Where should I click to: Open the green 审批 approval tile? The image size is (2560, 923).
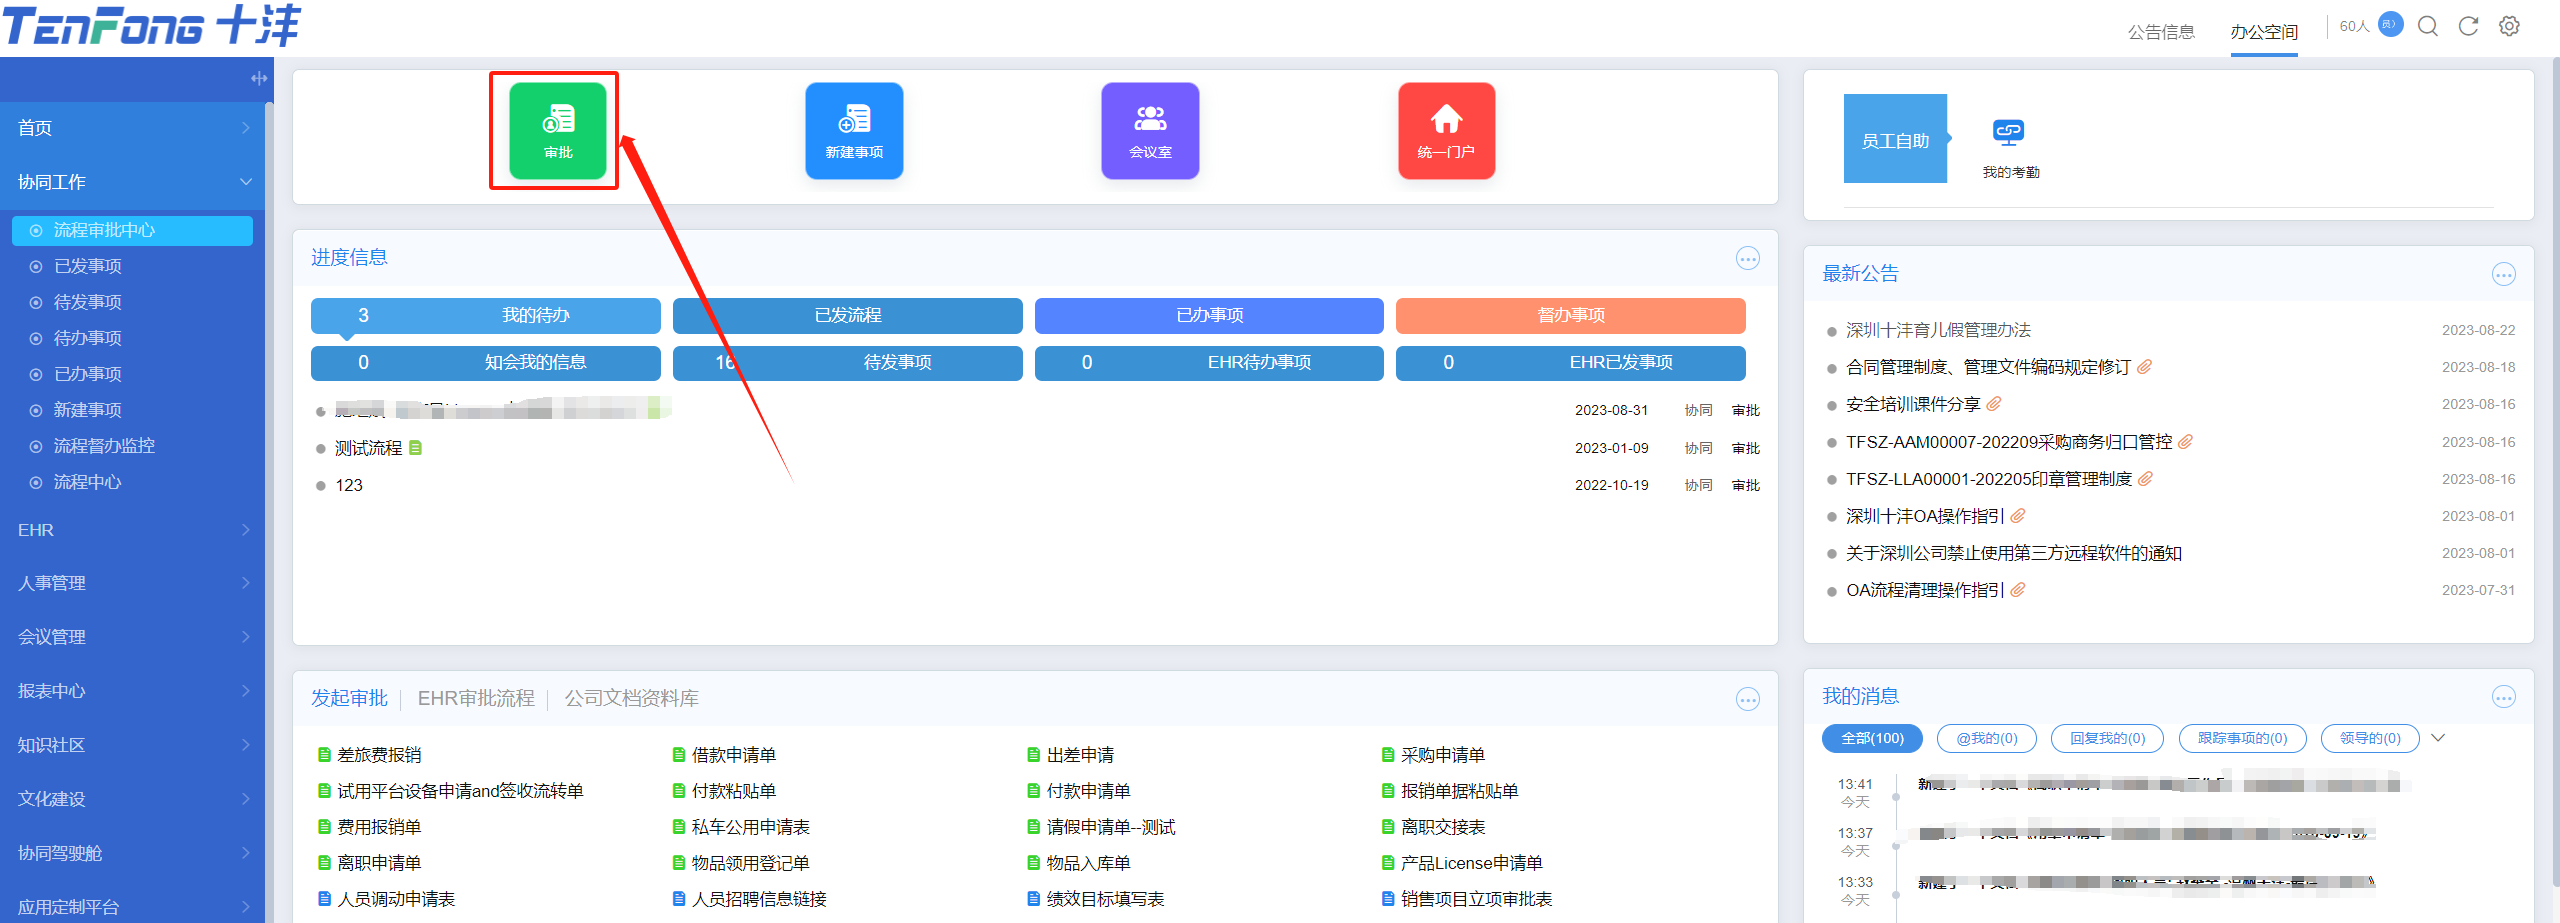pyautogui.click(x=558, y=131)
